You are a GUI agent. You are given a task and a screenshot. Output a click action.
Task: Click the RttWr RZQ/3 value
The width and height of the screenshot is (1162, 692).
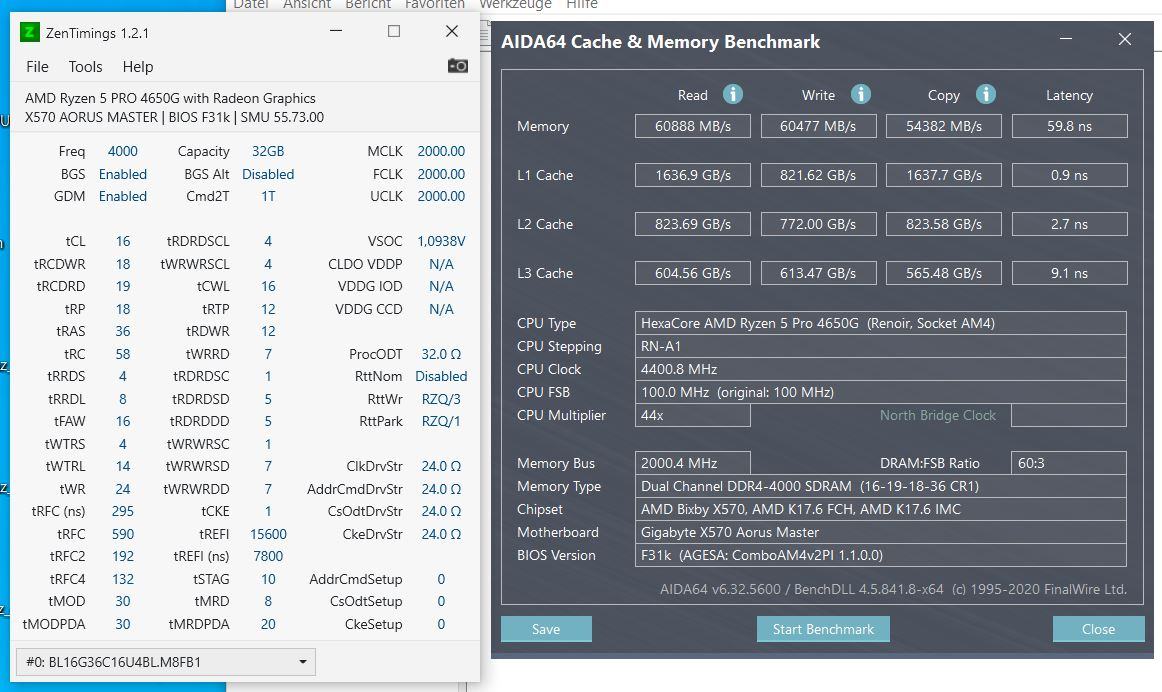coord(441,399)
